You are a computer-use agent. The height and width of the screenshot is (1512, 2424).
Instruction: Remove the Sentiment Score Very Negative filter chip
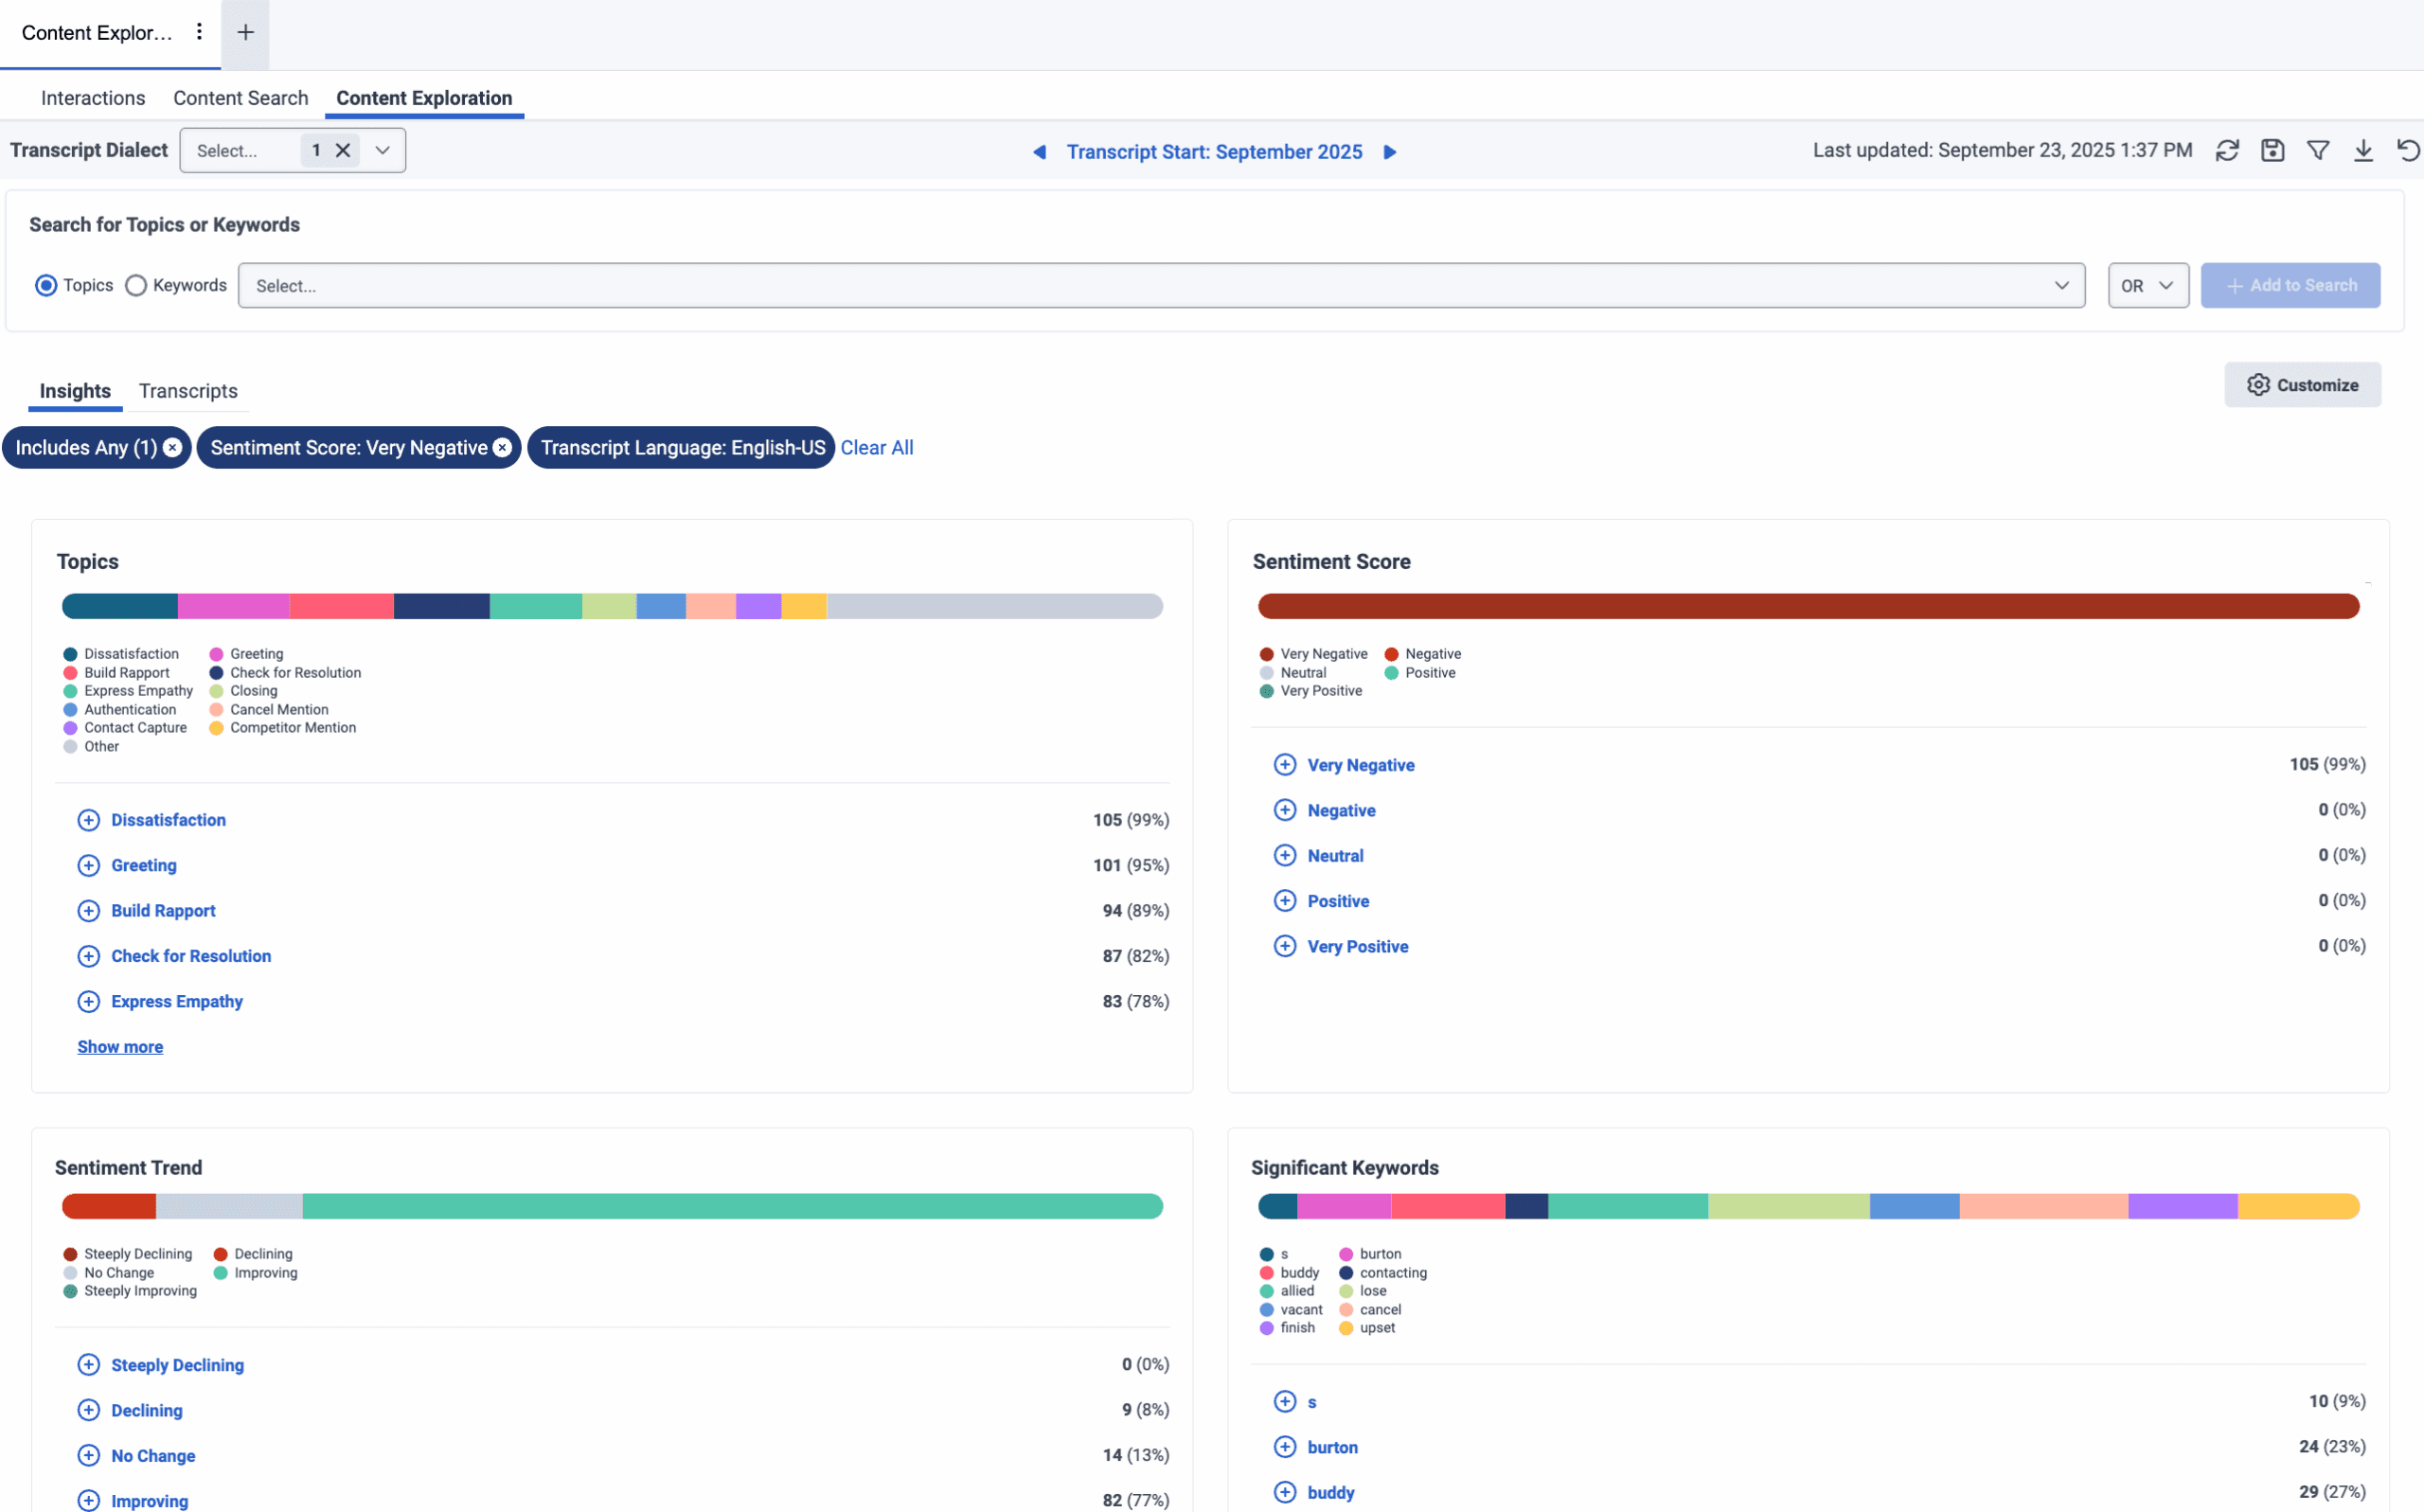(502, 447)
